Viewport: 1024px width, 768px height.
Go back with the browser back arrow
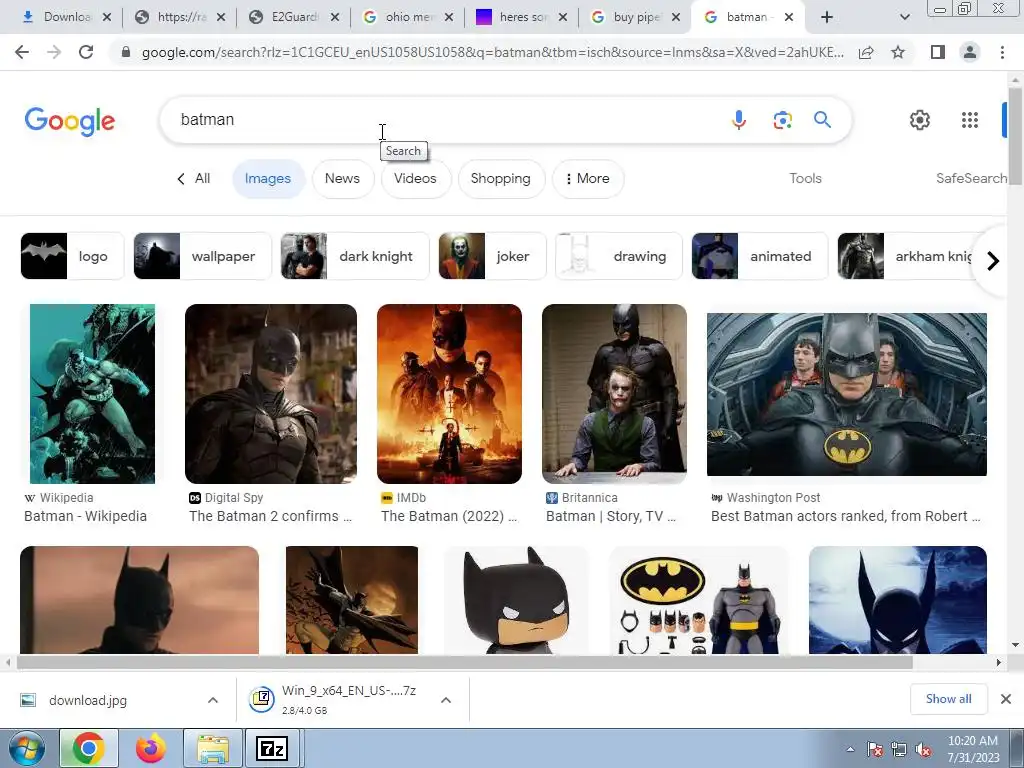(22, 52)
